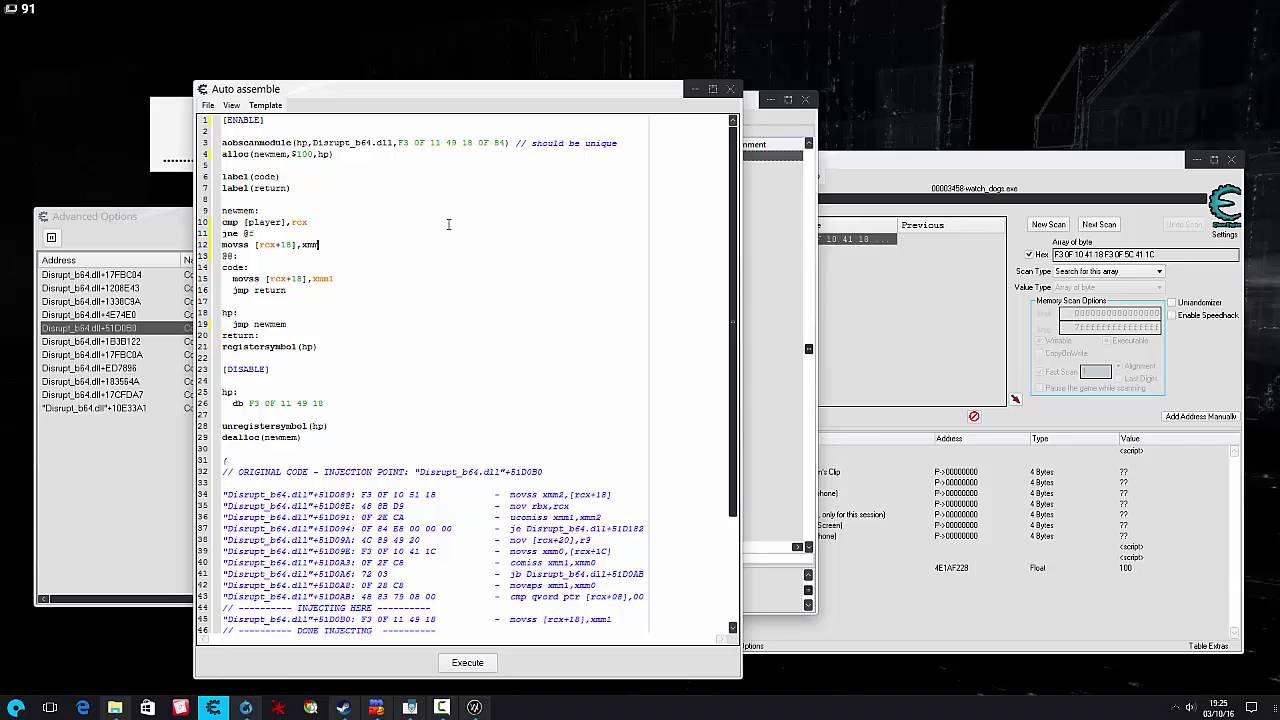Click the Undo Scan button

[x=1184, y=224]
